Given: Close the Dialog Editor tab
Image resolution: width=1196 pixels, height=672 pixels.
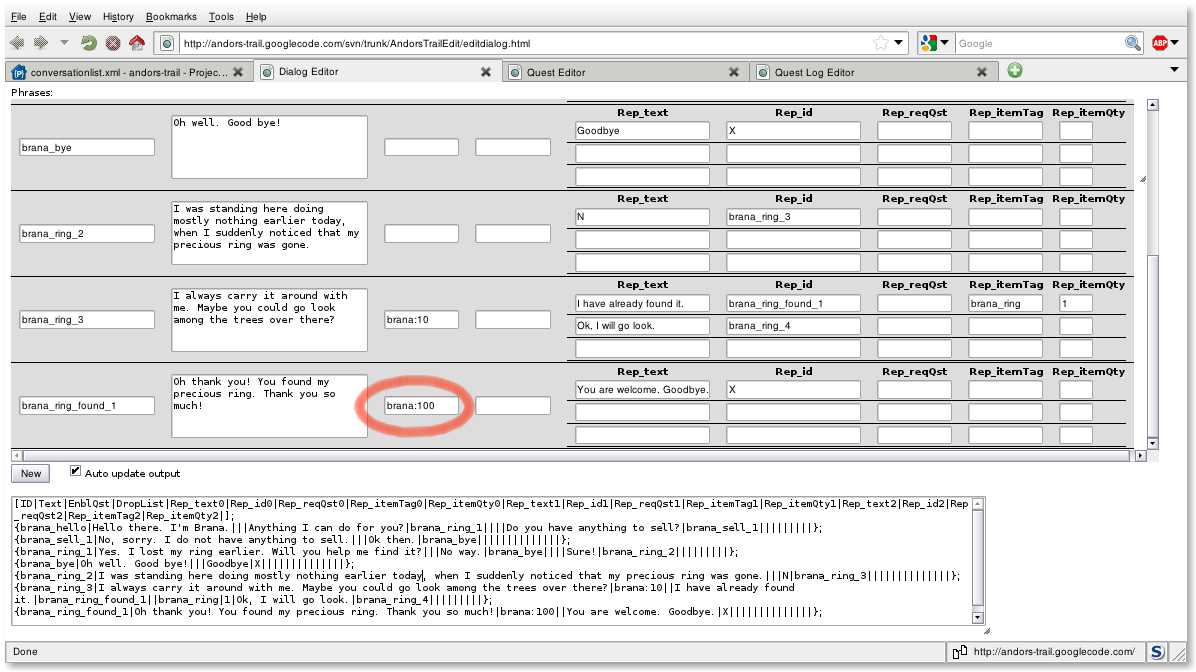Looking at the screenshot, I should (485, 72).
